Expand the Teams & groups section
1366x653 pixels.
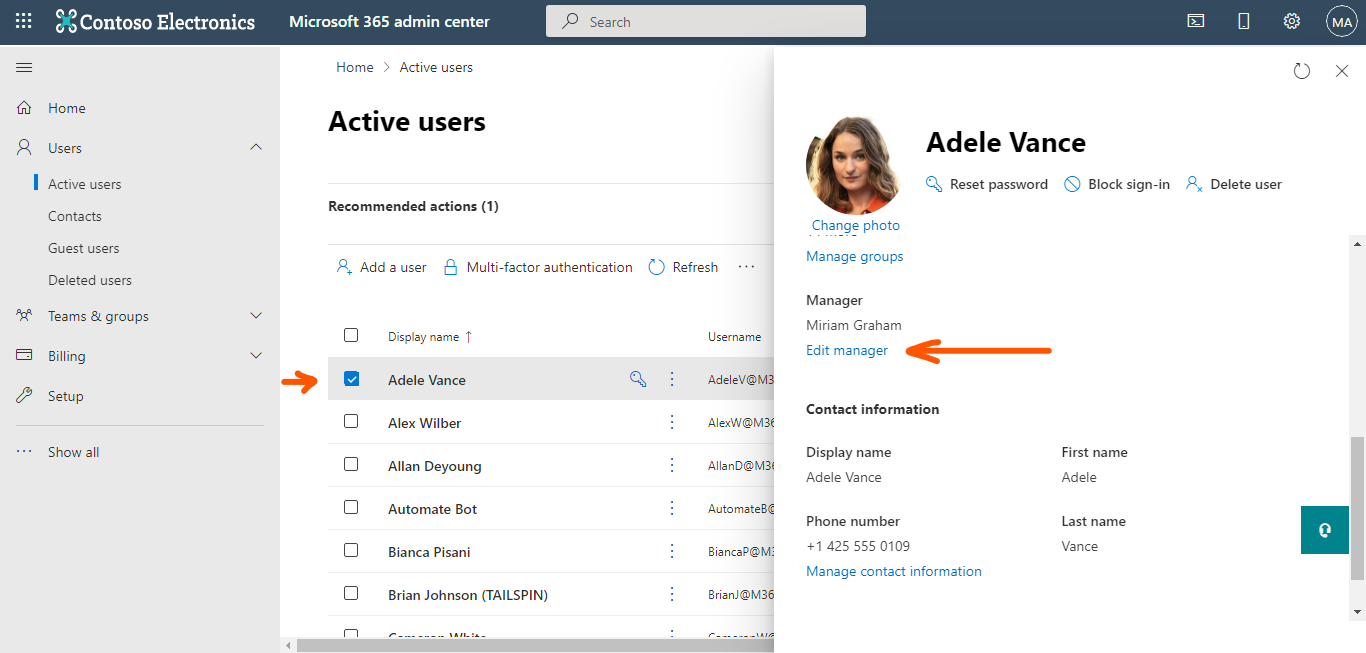click(x=256, y=315)
